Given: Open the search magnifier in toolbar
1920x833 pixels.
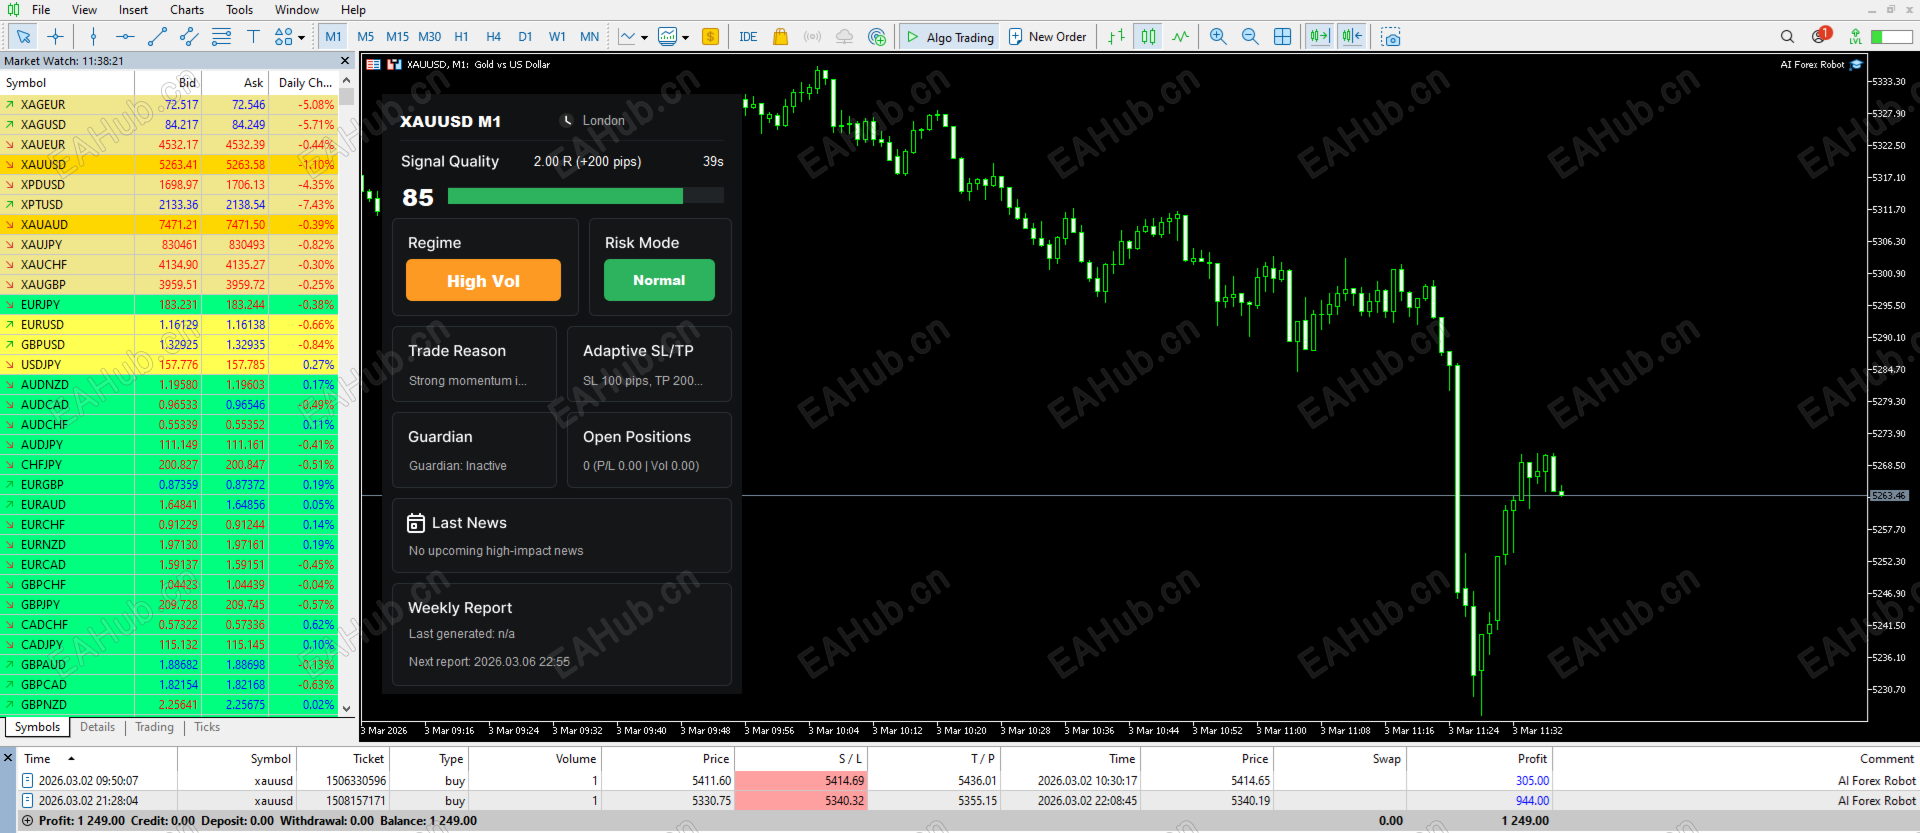Looking at the screenshot, I should tap(1787, 37).
